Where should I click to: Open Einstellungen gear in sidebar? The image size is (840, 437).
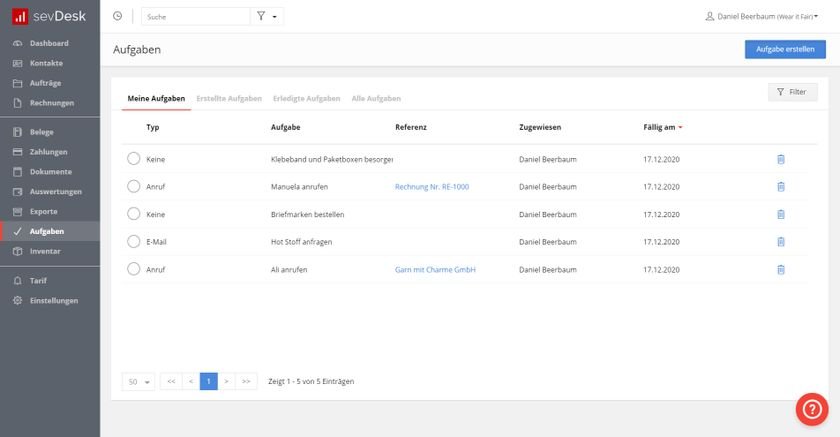tap(53, 300)
